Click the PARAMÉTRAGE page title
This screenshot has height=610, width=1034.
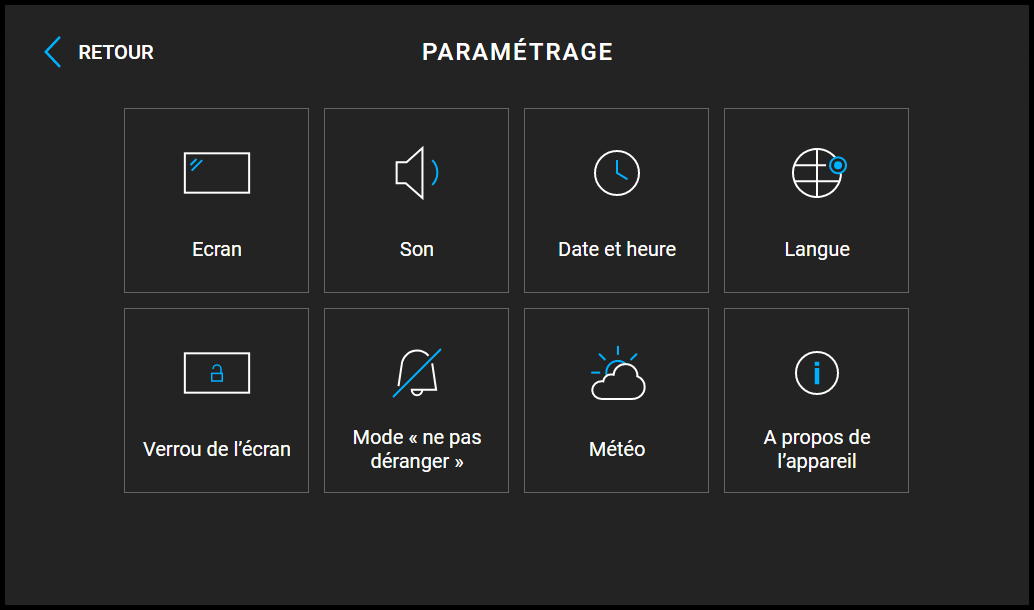click(x=518, y=51)
